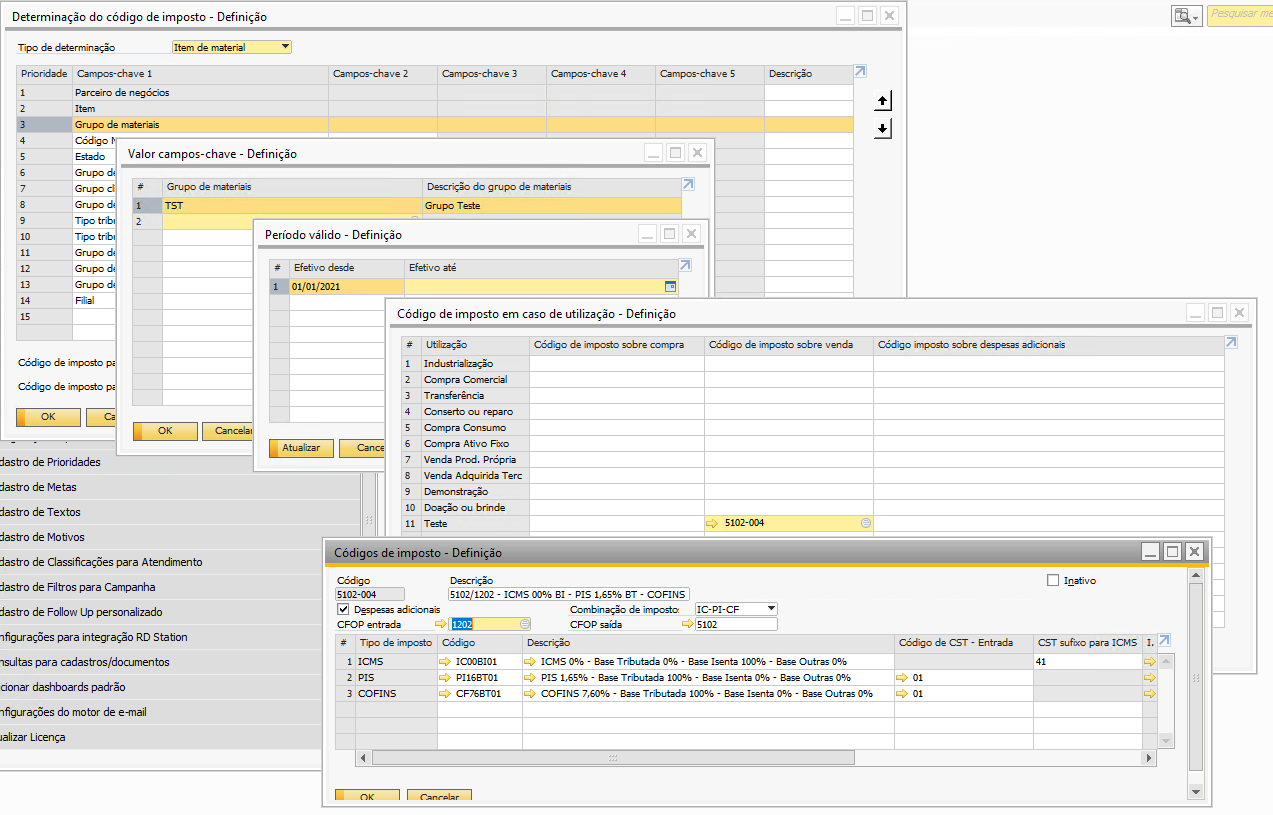
Task: Open the calendar picker in Efetivo até
Action: [671, 286]
